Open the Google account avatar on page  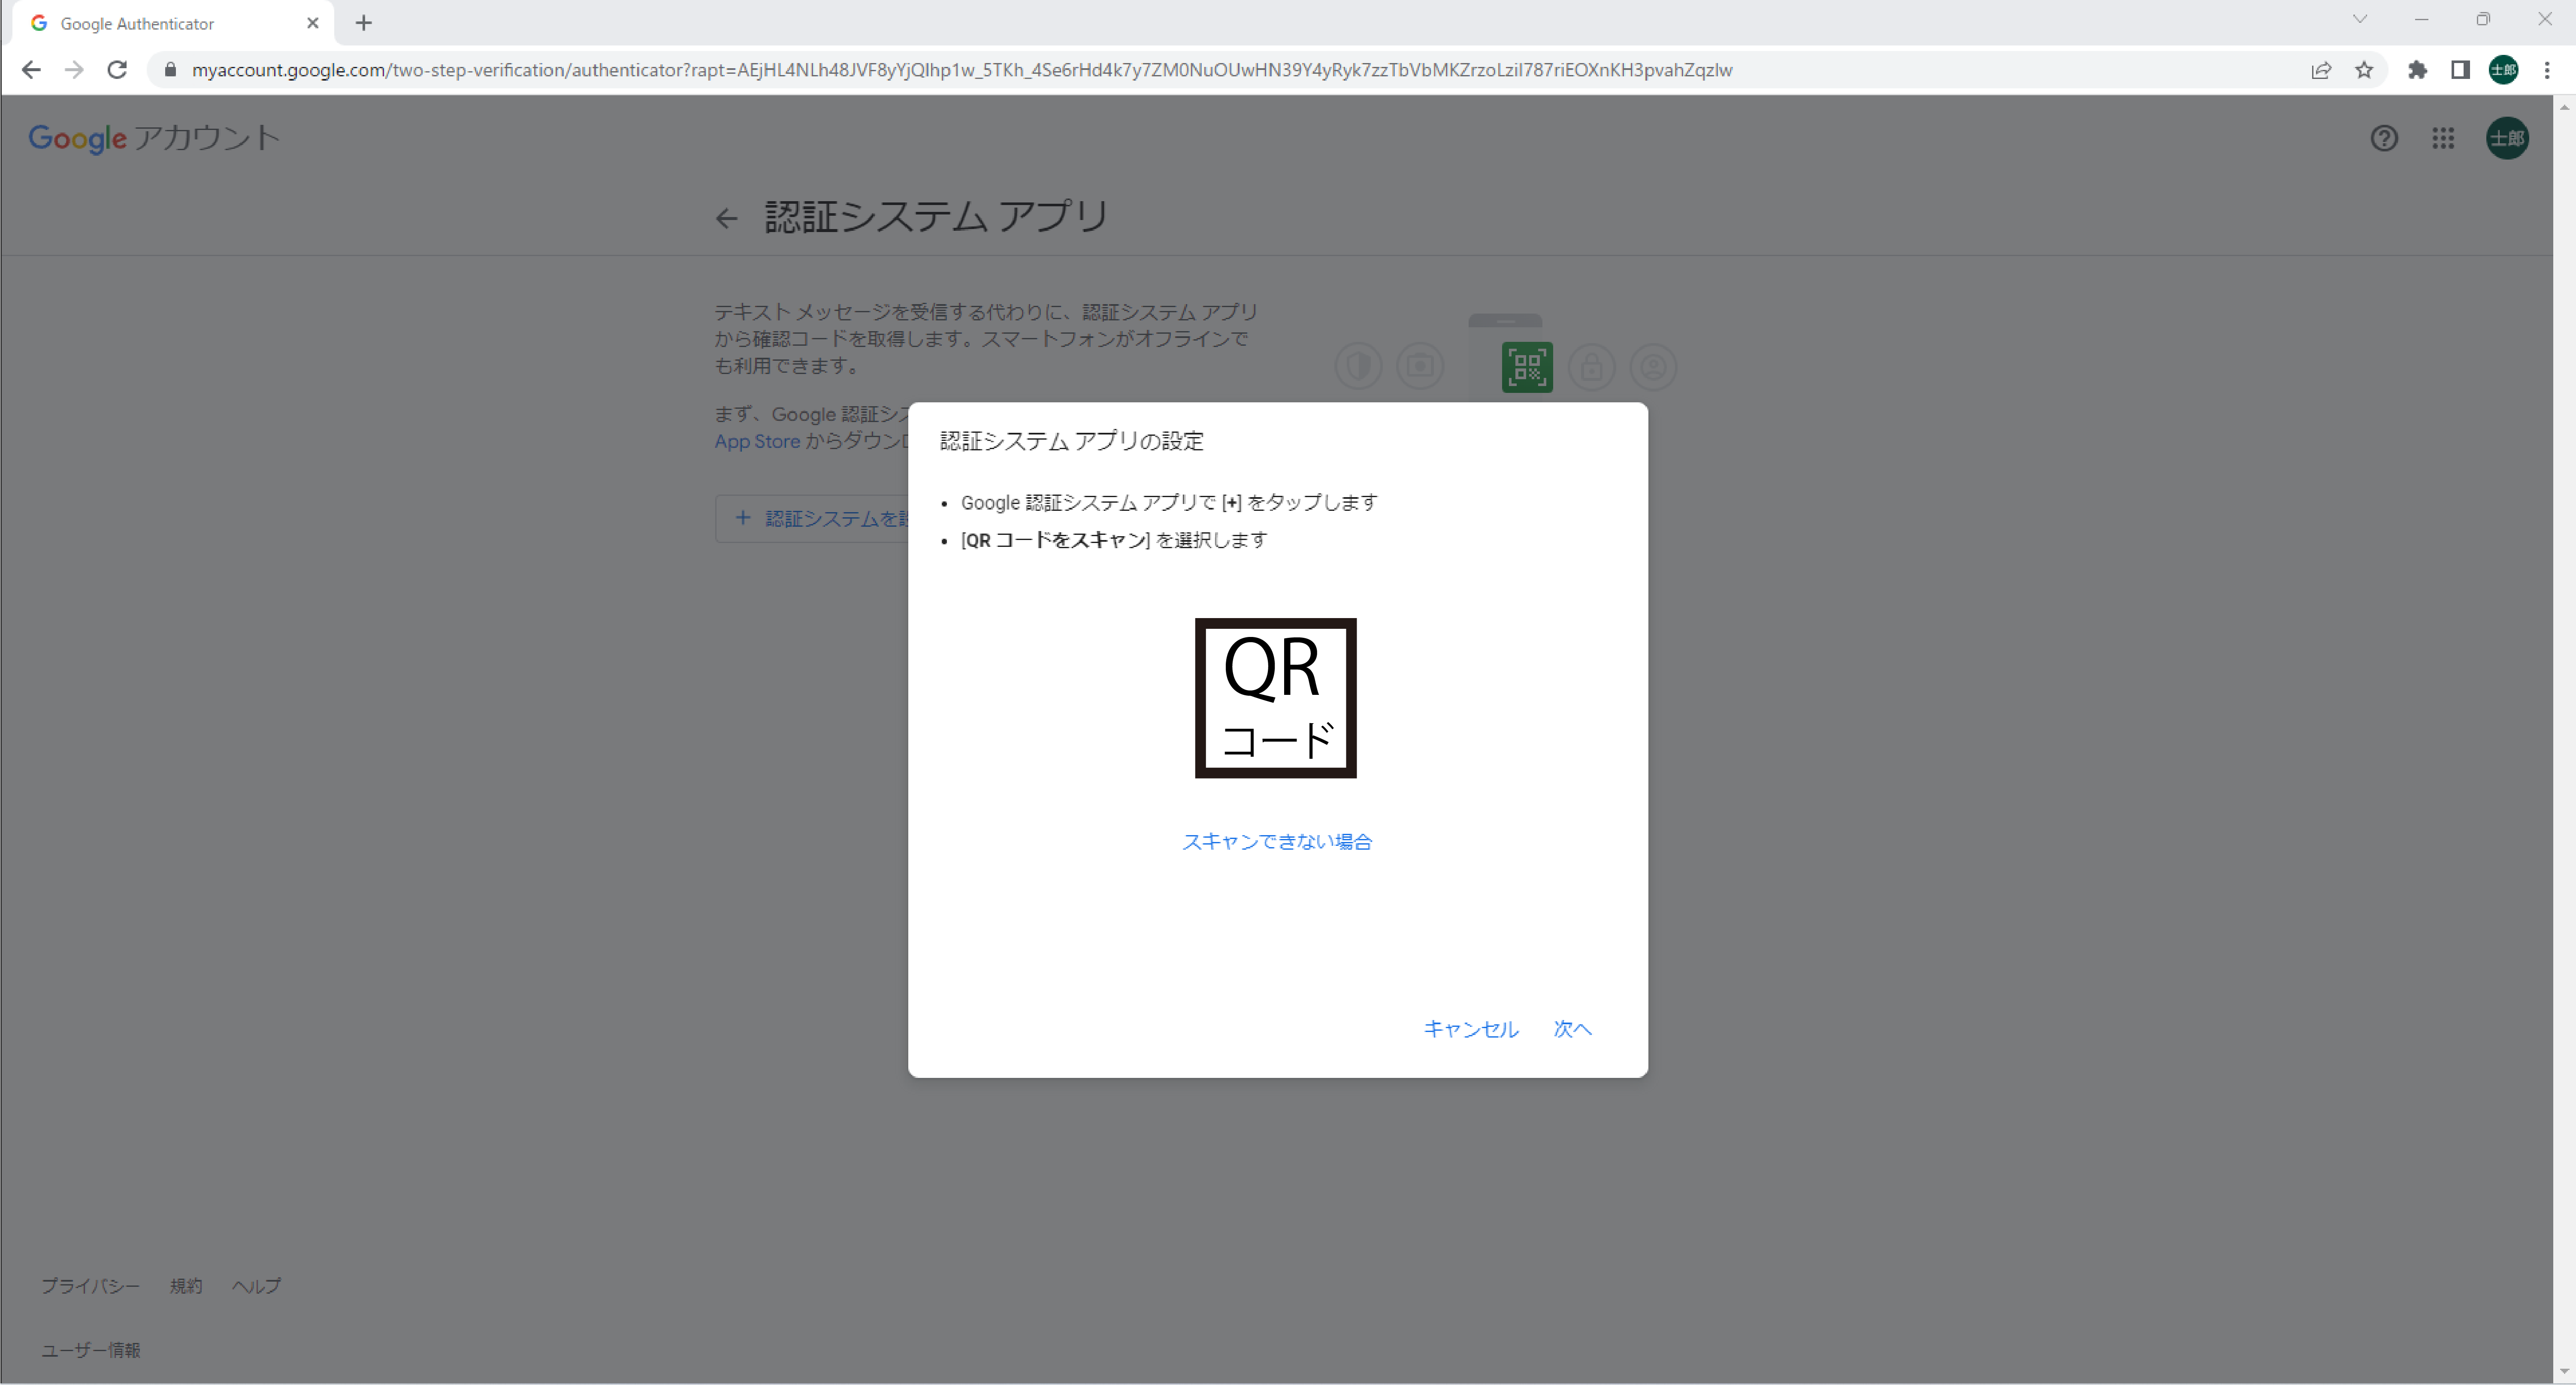[x=2507, y=138]
